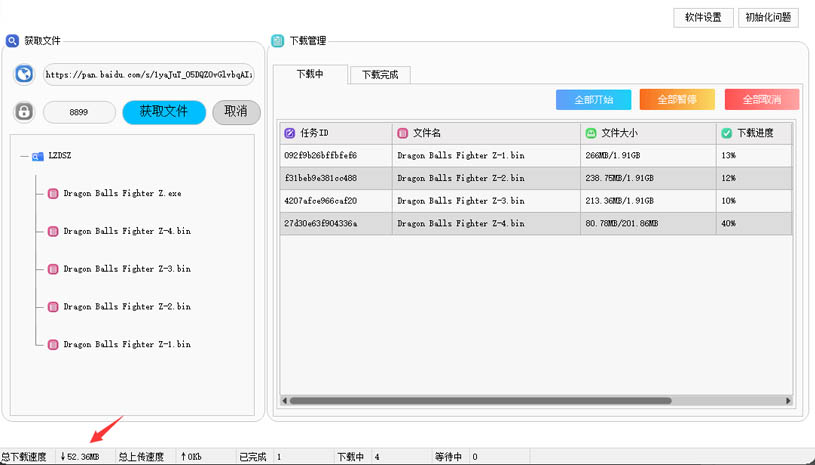Click the 全部暂停 pause all button
This screenshot has width=815, height=465.
tap(677, 100)
